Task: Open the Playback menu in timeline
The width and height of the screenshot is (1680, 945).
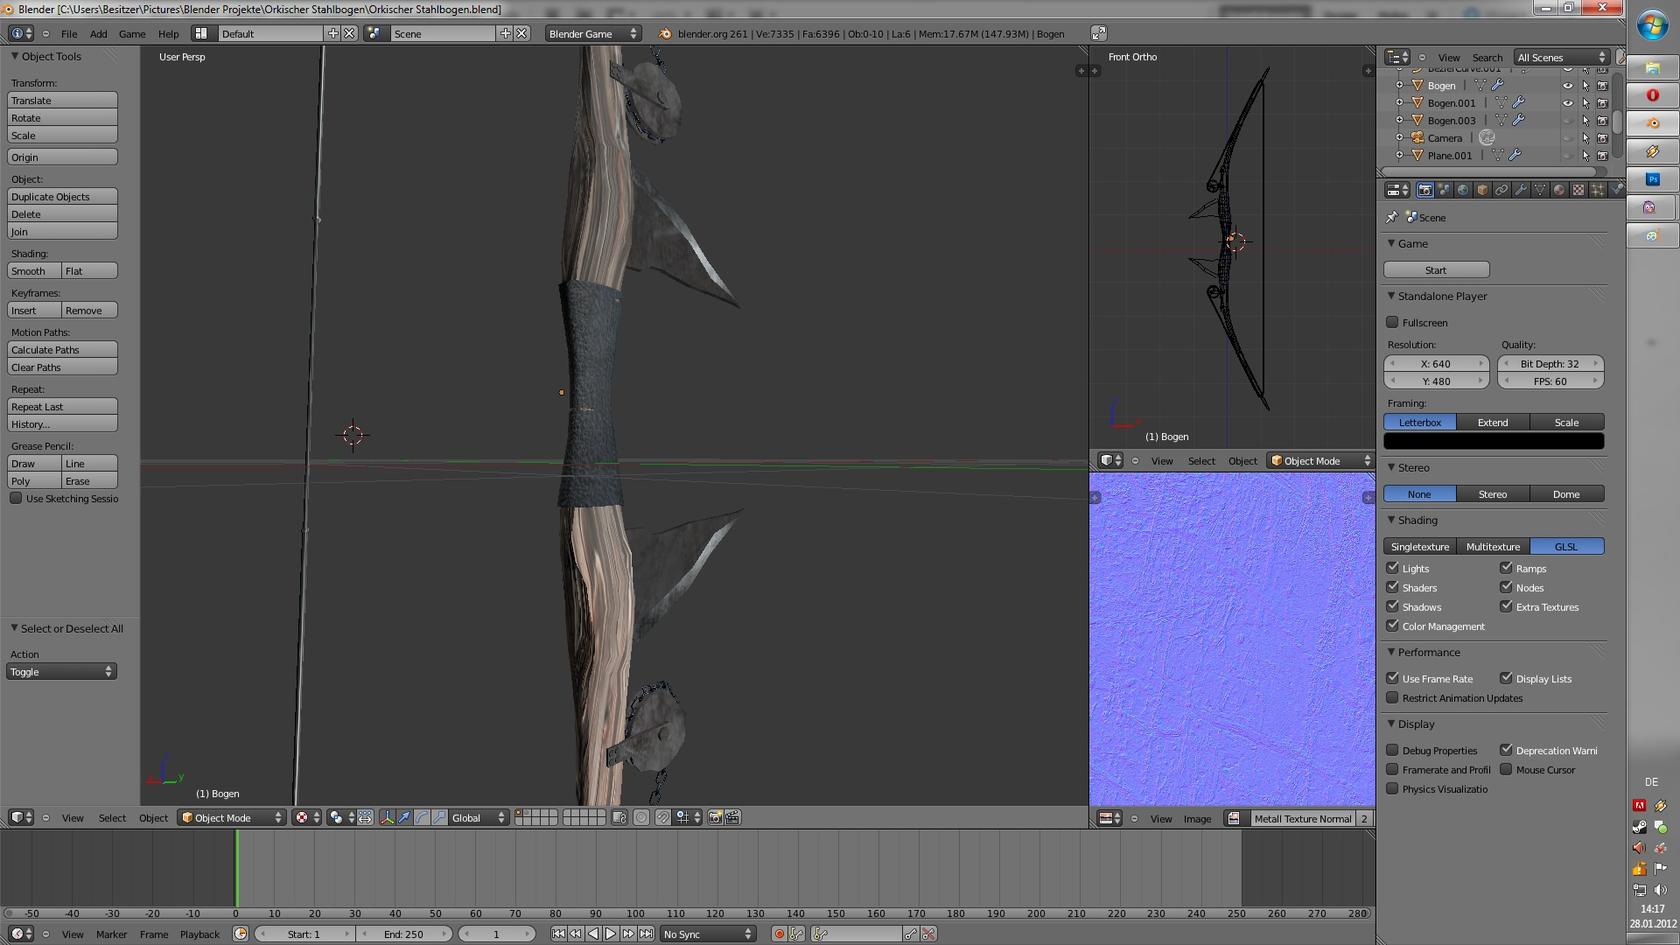Action: tap(199, 934)
